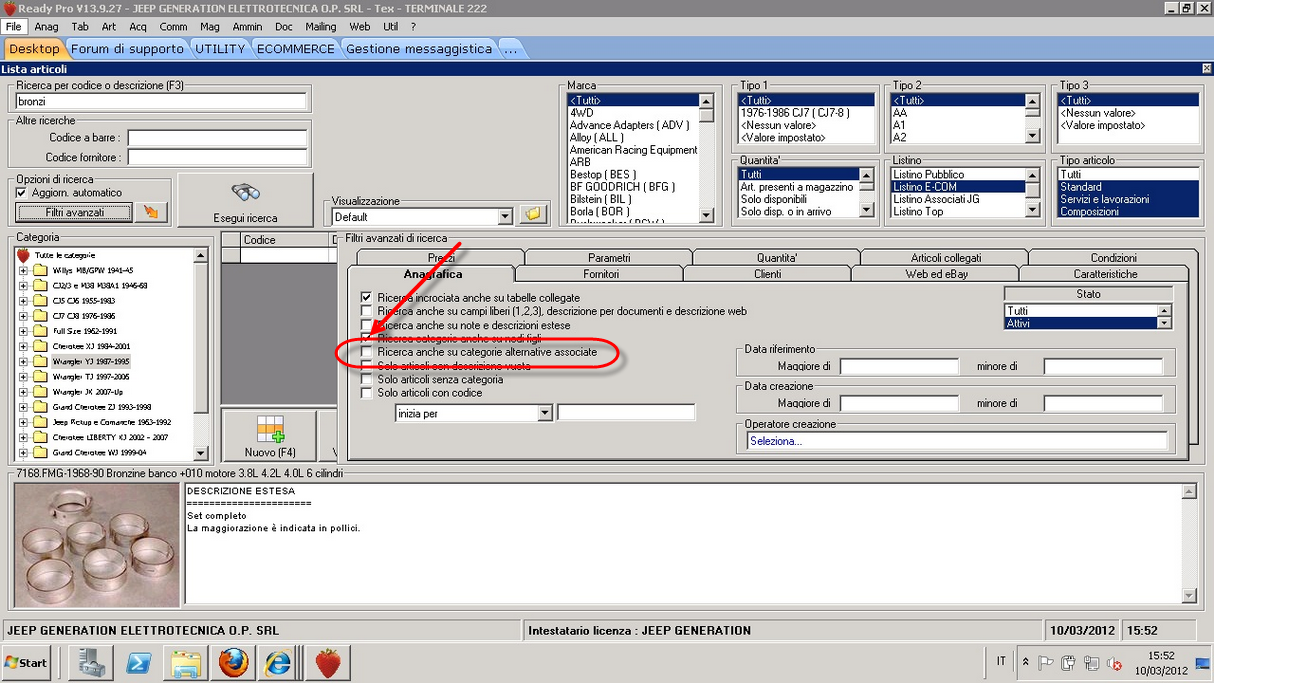
Task: Enable Ricerca anche su campi liberi checkbox
Action: (x=367, y=311)
